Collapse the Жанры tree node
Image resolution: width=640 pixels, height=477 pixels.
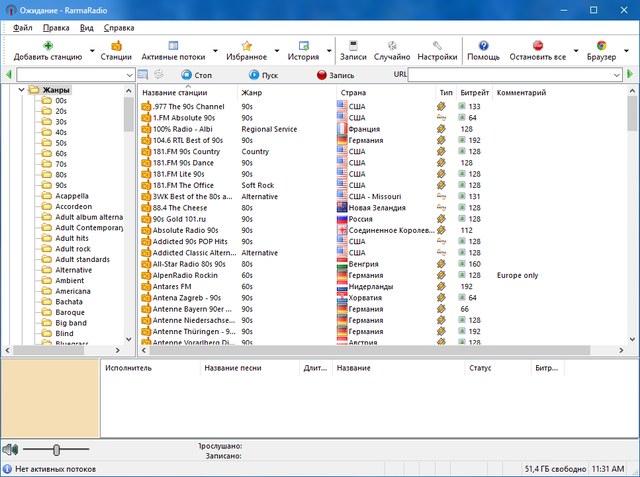click(21, 91)
